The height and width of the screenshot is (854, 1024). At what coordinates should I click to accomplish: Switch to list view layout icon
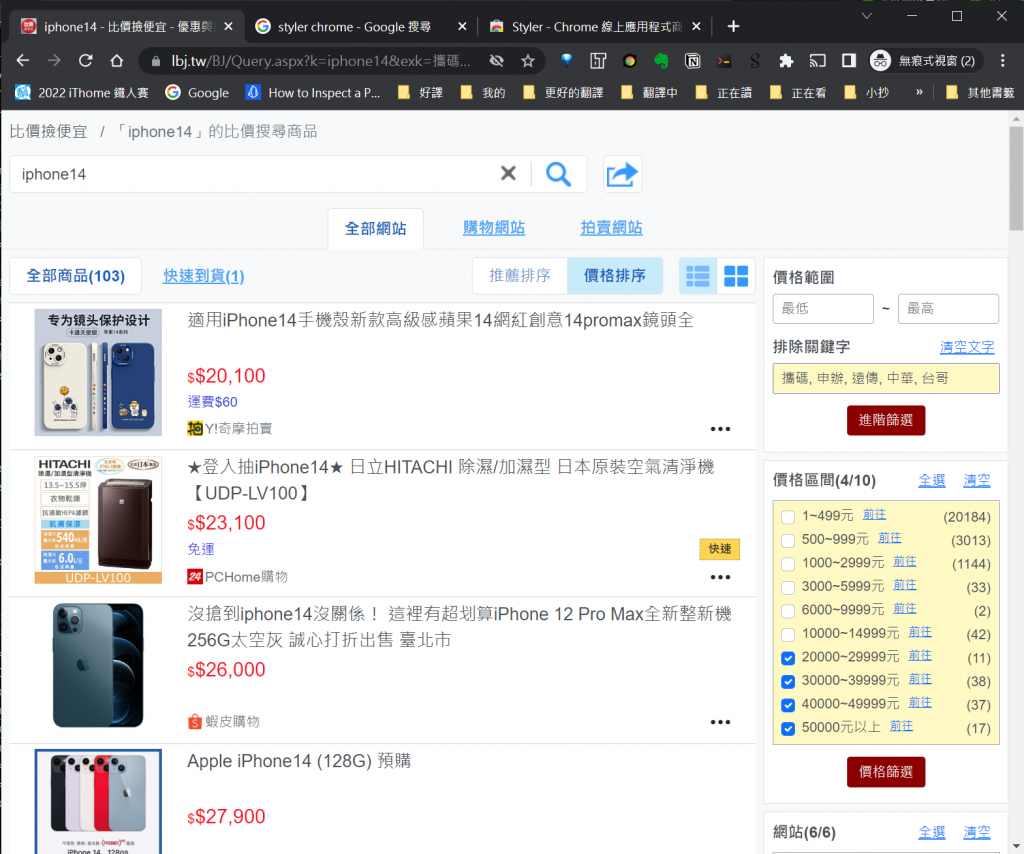tap(697, 276)
